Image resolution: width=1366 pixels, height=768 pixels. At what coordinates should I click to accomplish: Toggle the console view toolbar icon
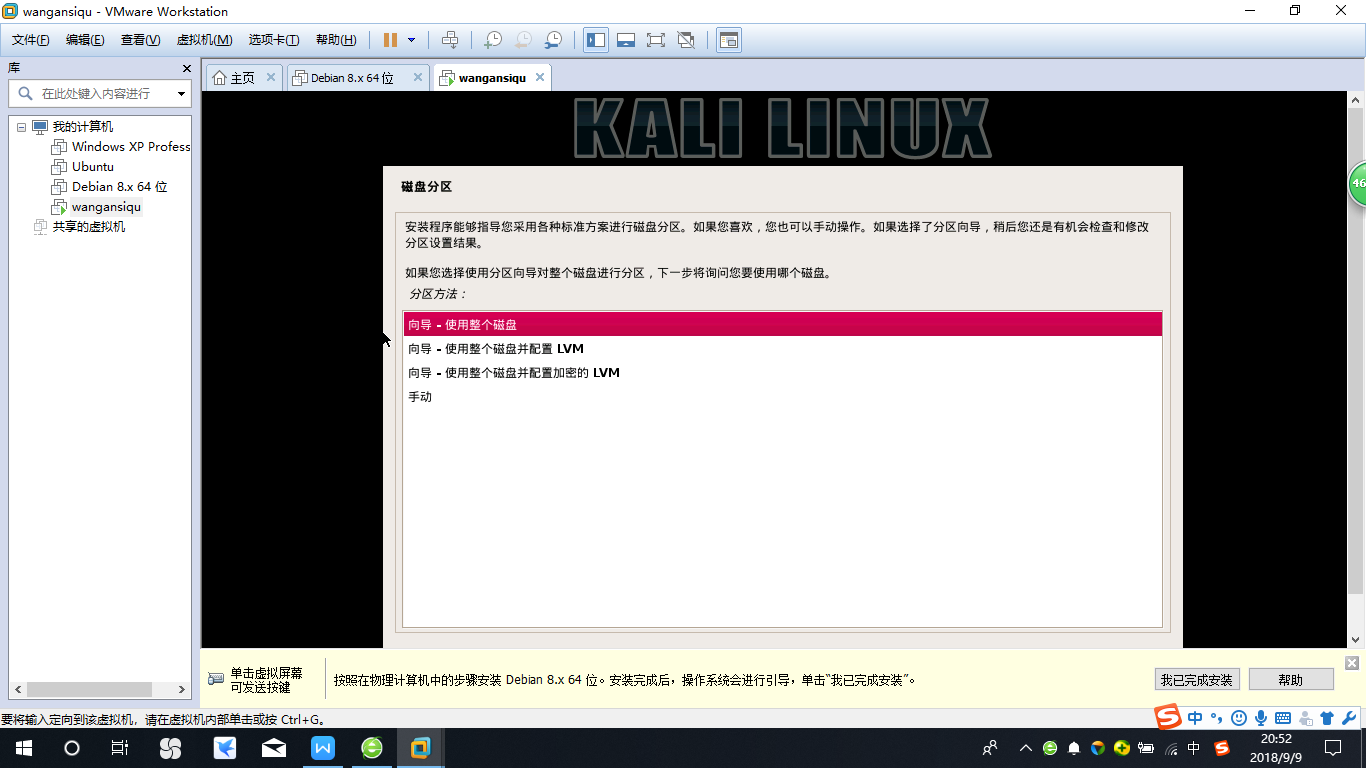(x=729, y=40)
